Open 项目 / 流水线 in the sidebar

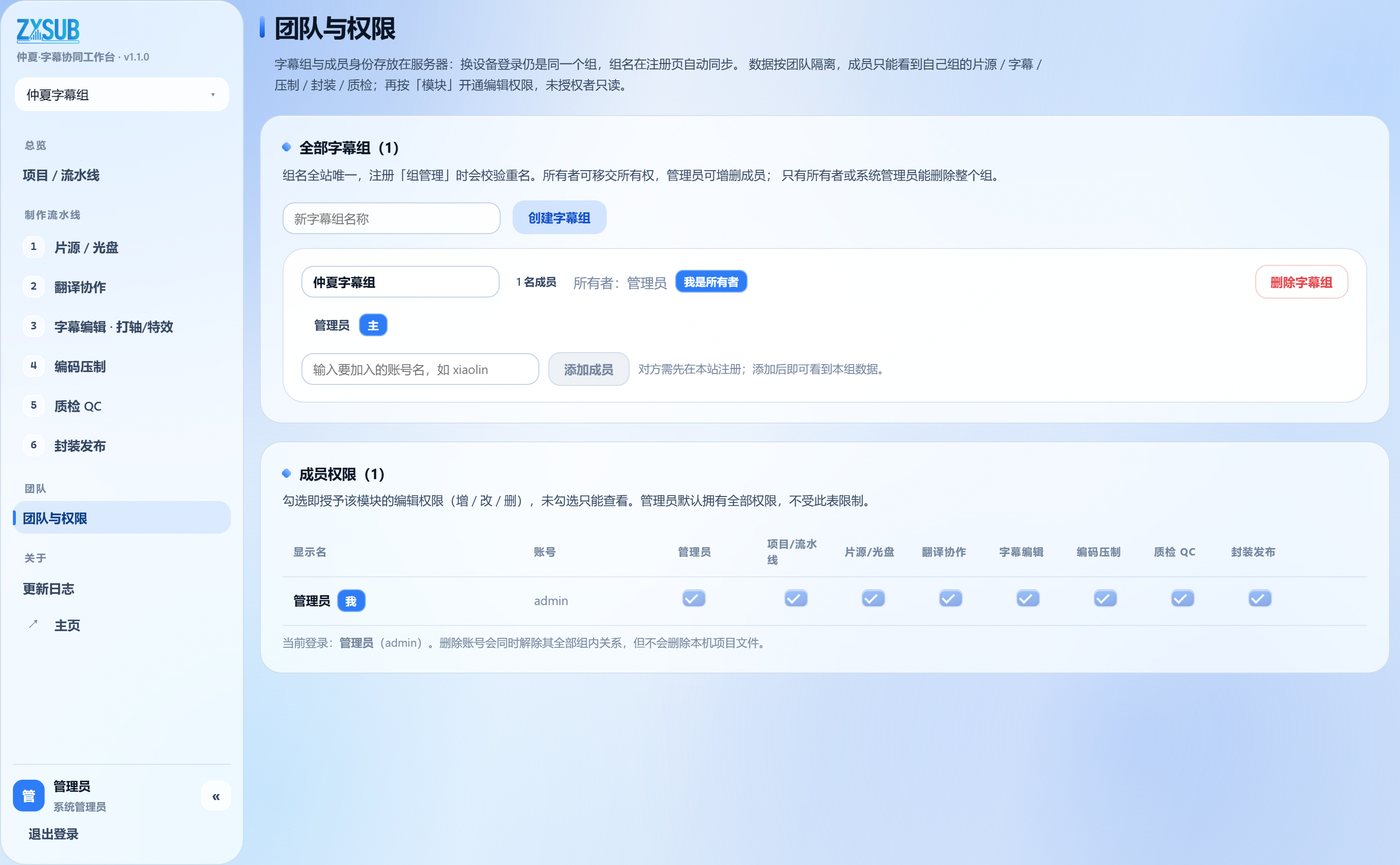click(x=122, y=175)
